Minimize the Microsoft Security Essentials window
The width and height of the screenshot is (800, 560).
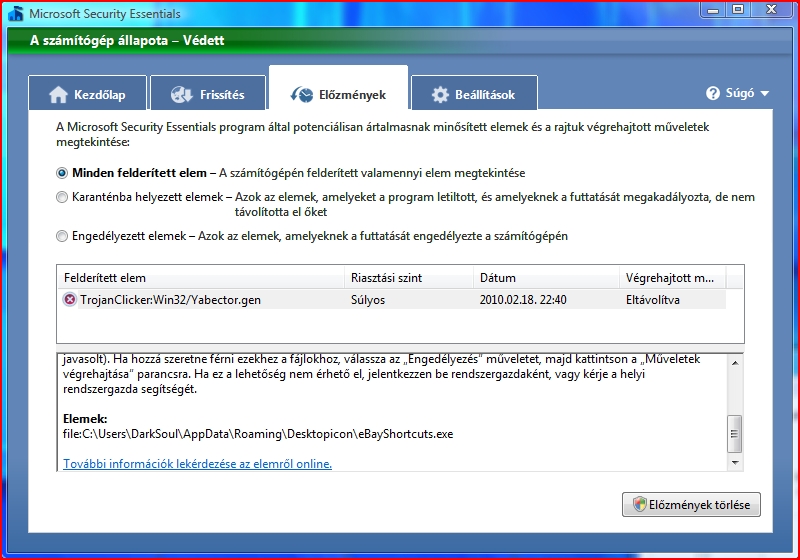[713, 10]
